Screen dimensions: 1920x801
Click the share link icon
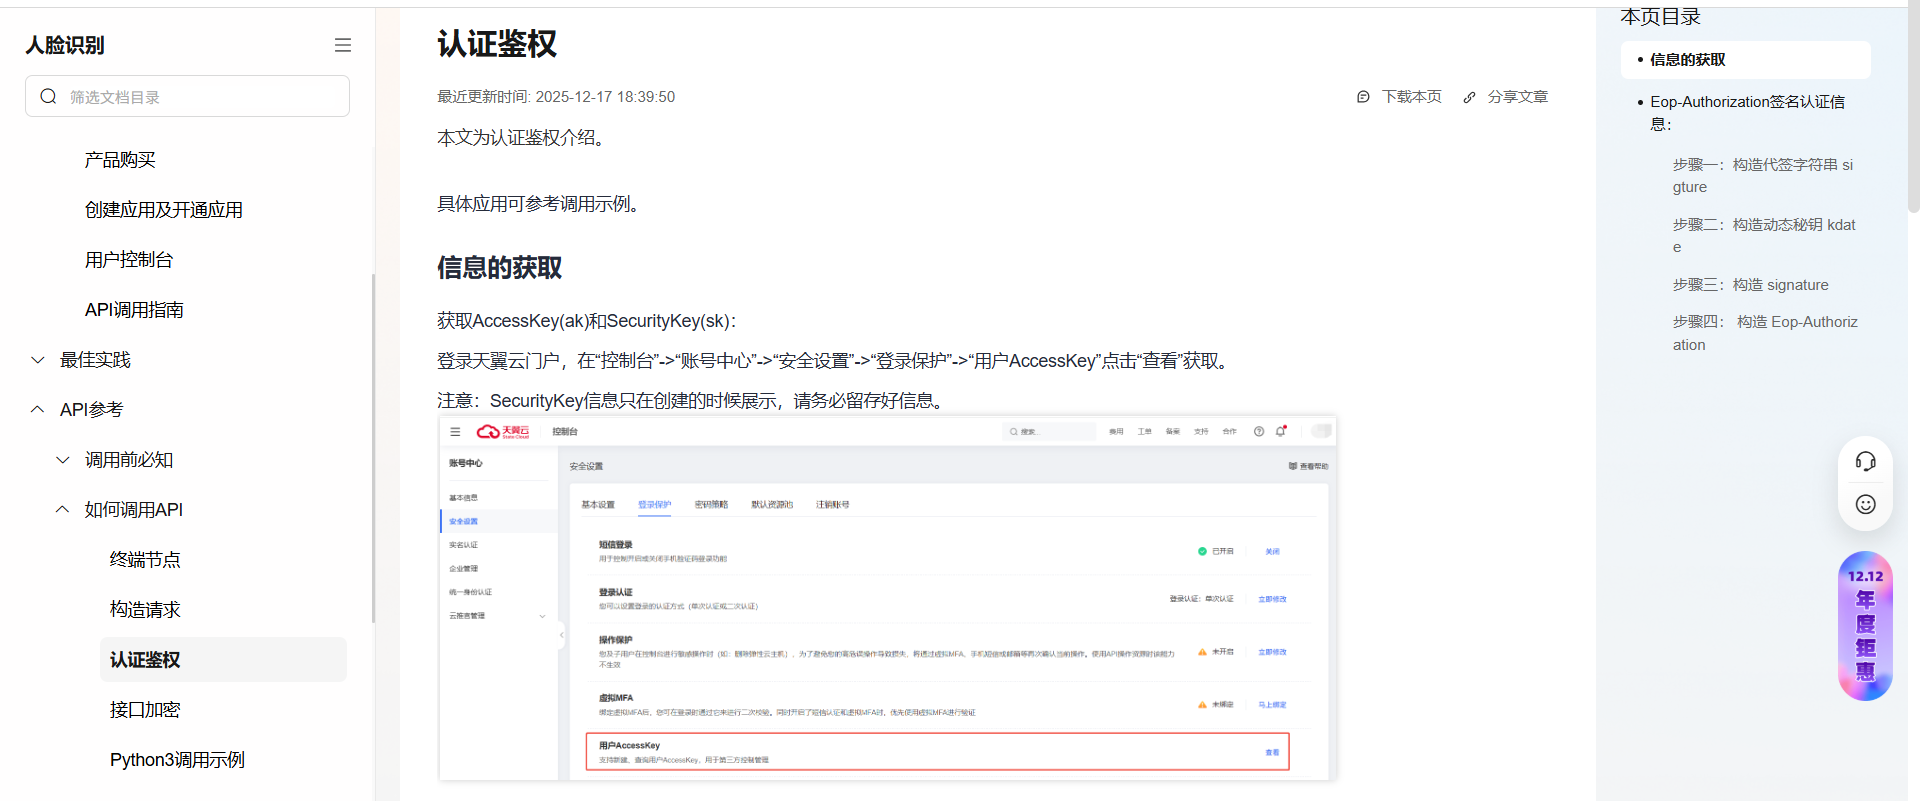pyautogui.click(x=1469, y=97)
